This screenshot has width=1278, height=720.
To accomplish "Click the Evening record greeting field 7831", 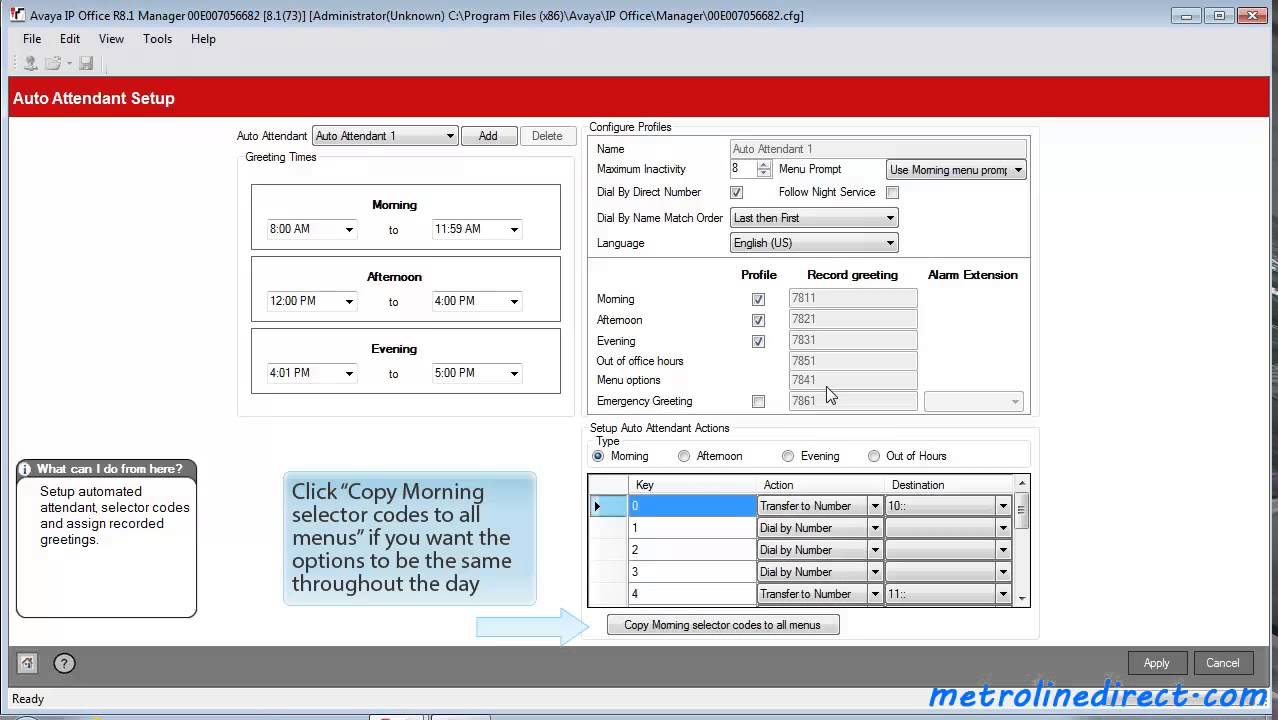I will point(853,340).
